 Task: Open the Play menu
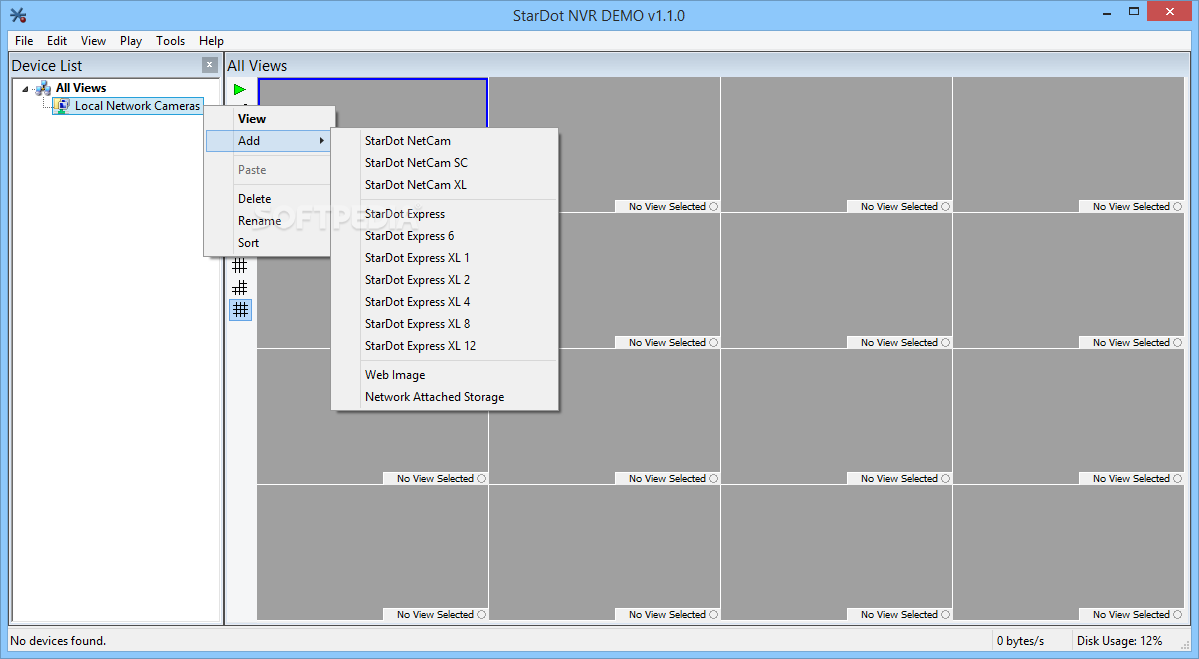(x=131, y=41)
